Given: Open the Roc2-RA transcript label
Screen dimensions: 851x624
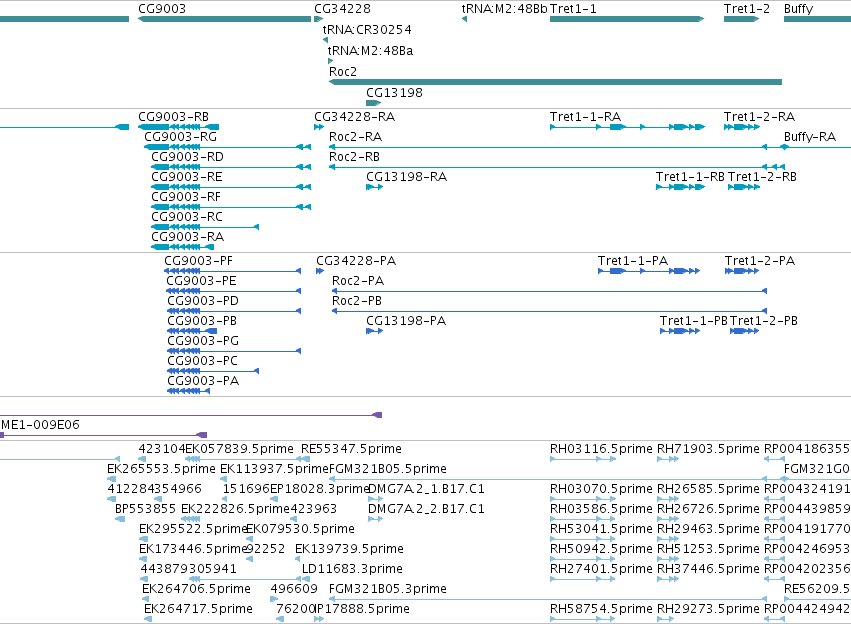Looking at the screenshot, I should (x=355, y=137).
